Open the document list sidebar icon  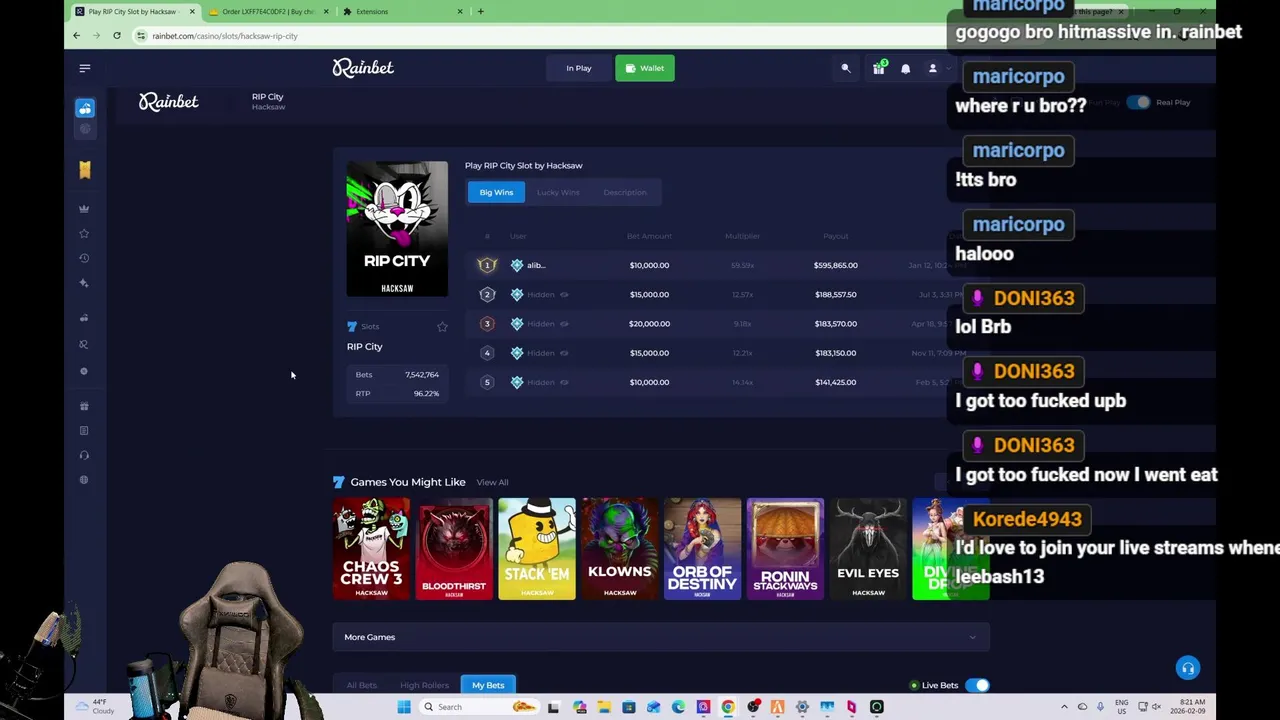(x=84, y=430)
